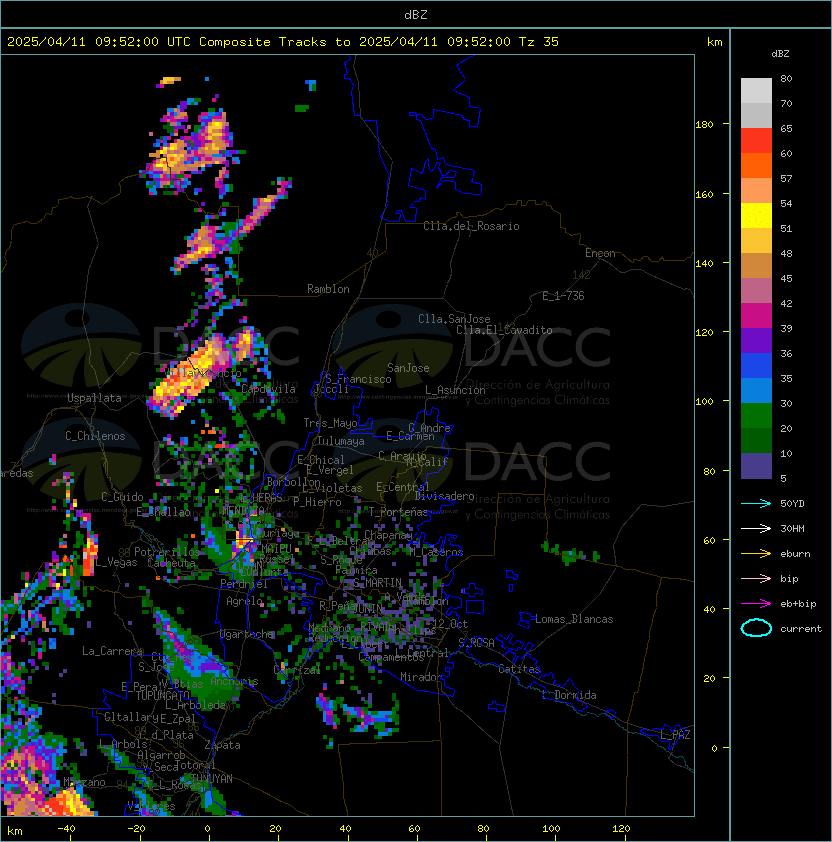
Task: Click the -40 tick on the bottom axis
Action: click(67, 829)
